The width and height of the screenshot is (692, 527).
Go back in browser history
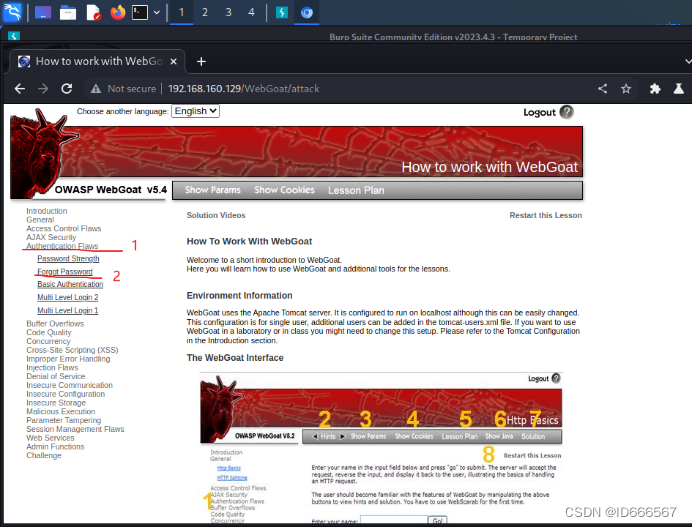[x=20, y=89]
